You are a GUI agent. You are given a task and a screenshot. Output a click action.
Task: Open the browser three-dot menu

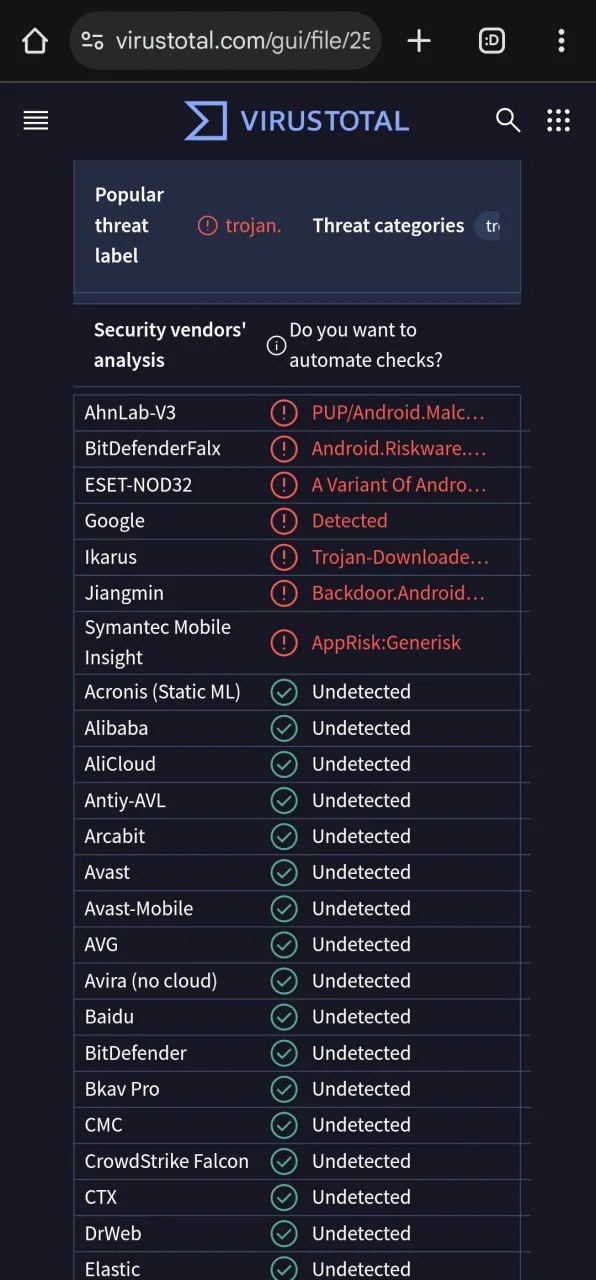(x=561, y=41)
